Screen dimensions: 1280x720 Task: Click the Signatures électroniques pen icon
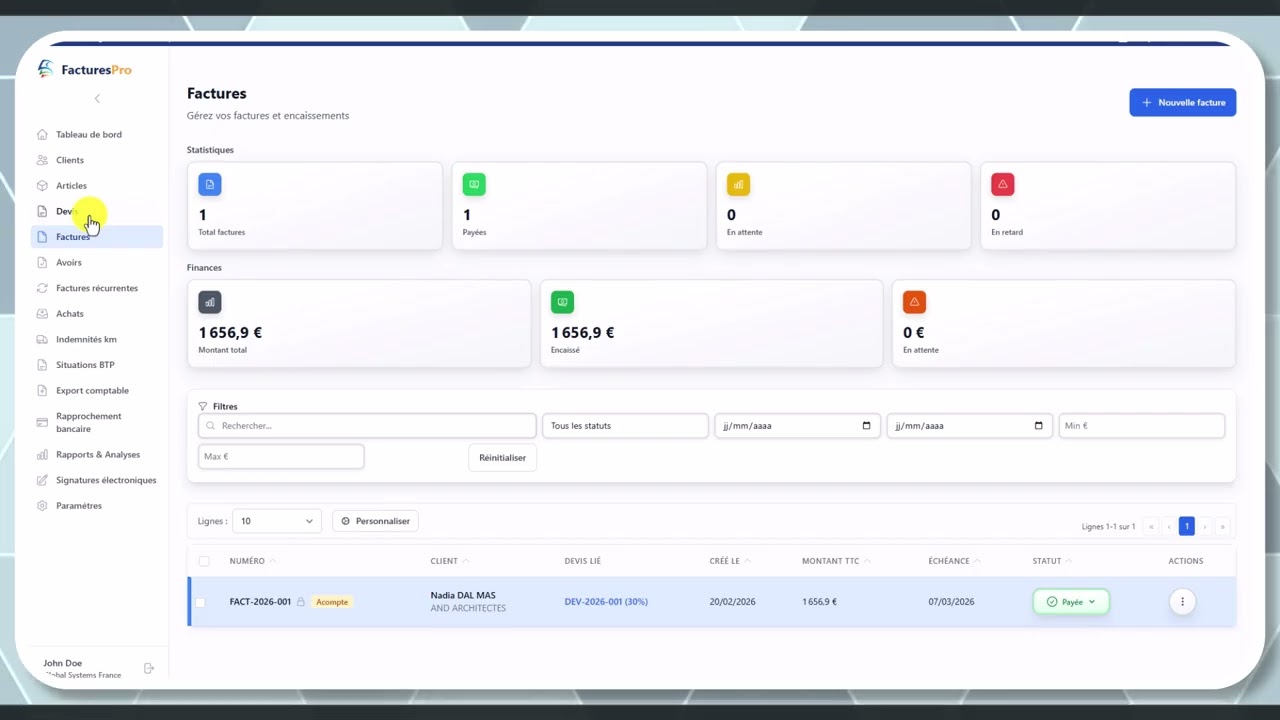pos(42,480)
